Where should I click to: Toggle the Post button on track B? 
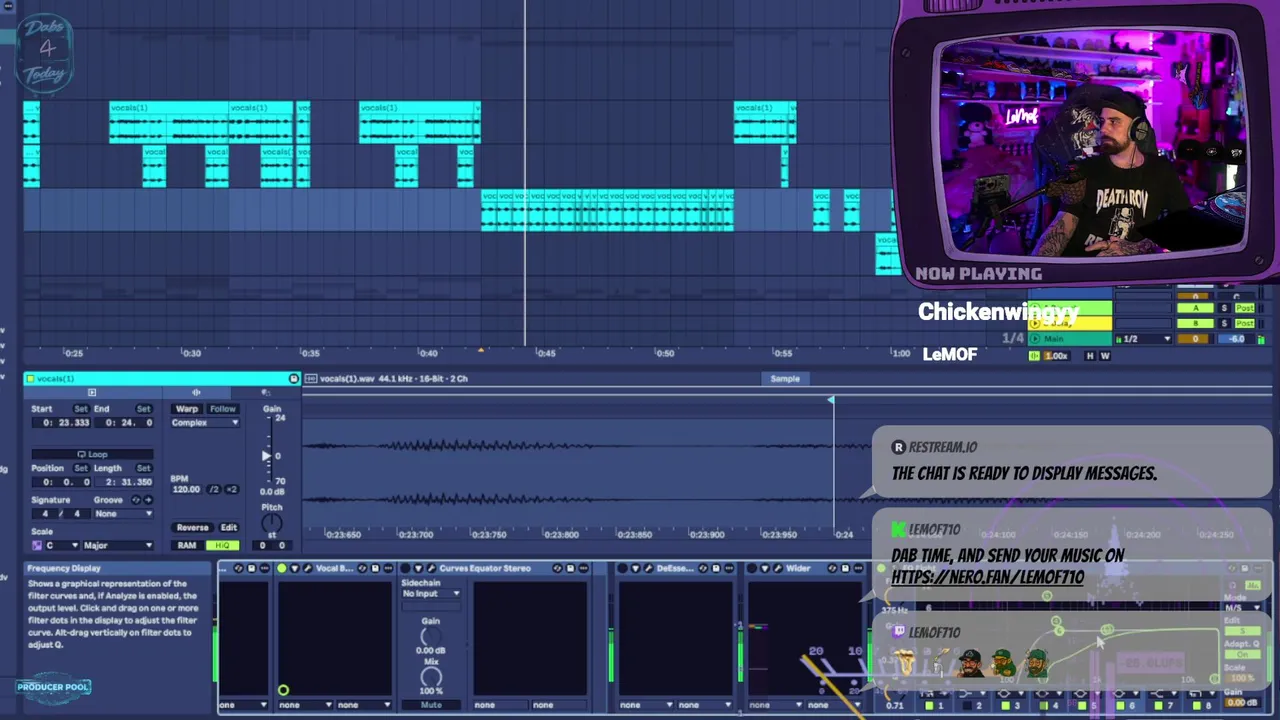[x=1245, y=323]
